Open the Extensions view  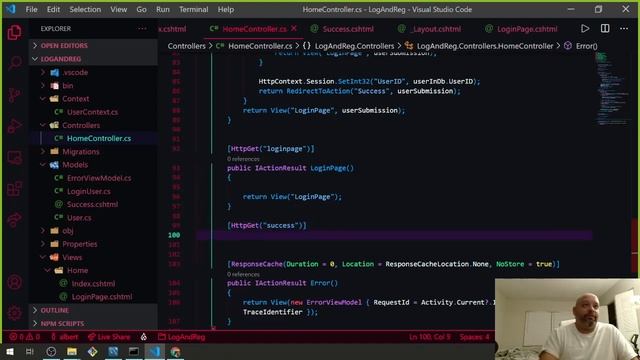[x=15, y=189]
